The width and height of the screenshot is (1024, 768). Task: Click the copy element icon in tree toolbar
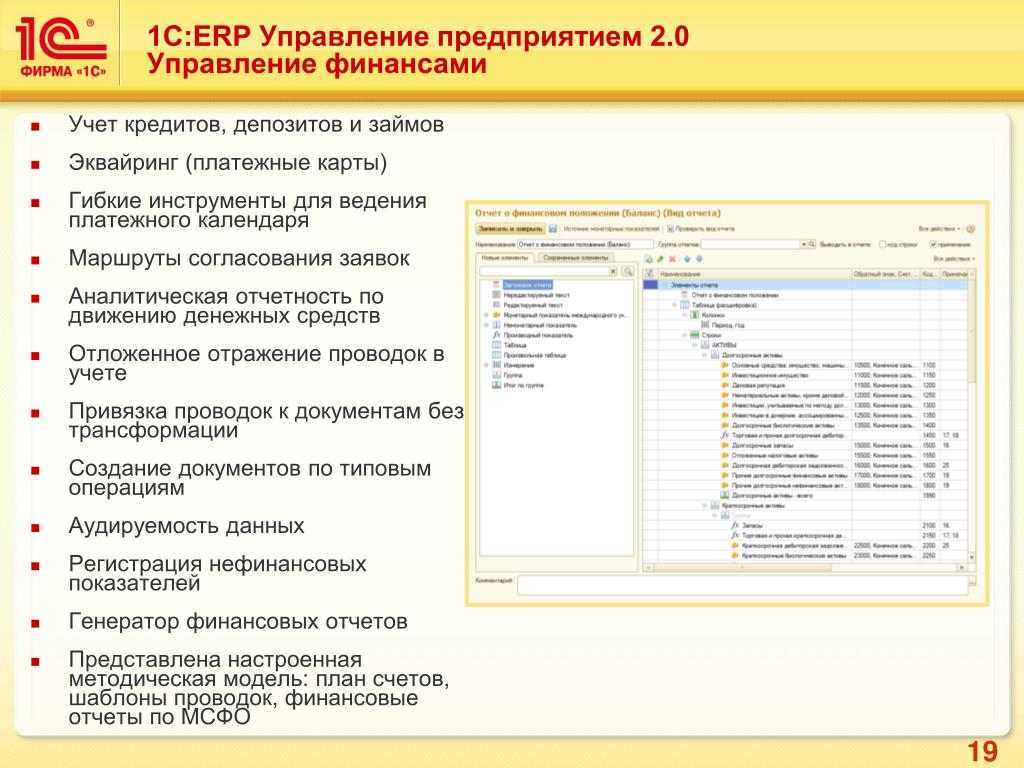pos(648,259)
